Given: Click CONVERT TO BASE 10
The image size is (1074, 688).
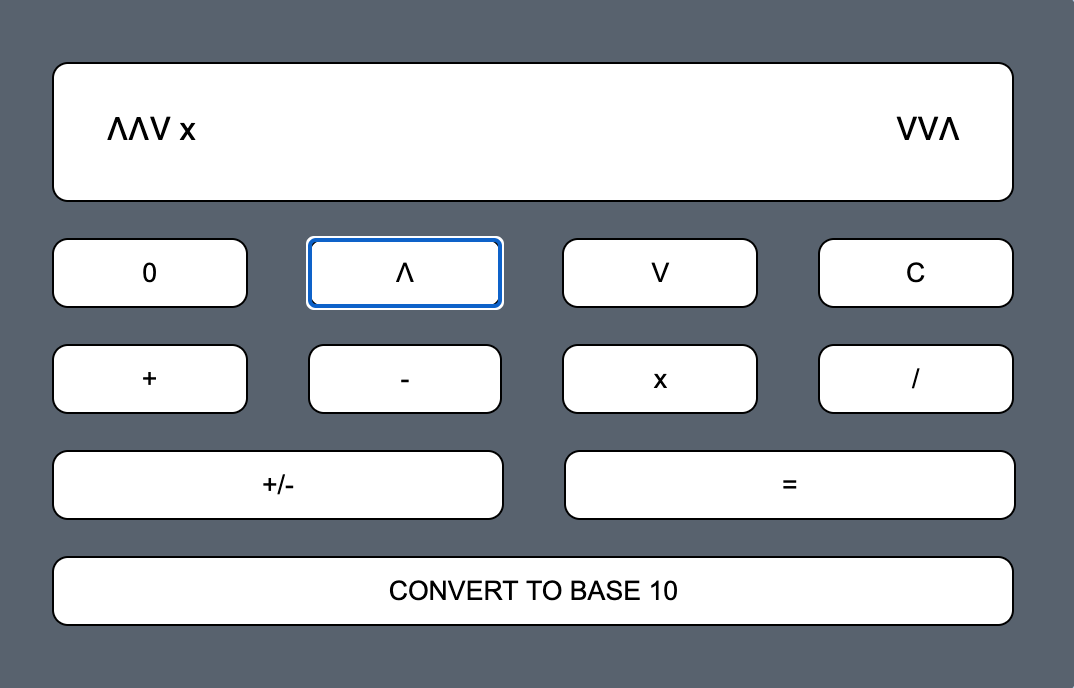Looking at the screenshot, I should (x=533, y=591).
